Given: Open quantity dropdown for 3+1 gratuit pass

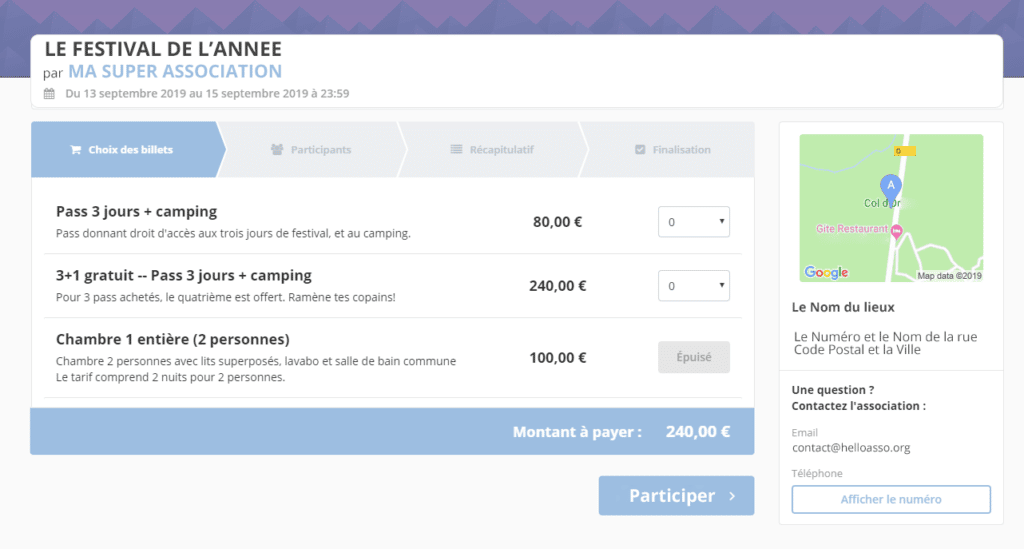Looking at the screenshot, I should [x=694, y=286].
